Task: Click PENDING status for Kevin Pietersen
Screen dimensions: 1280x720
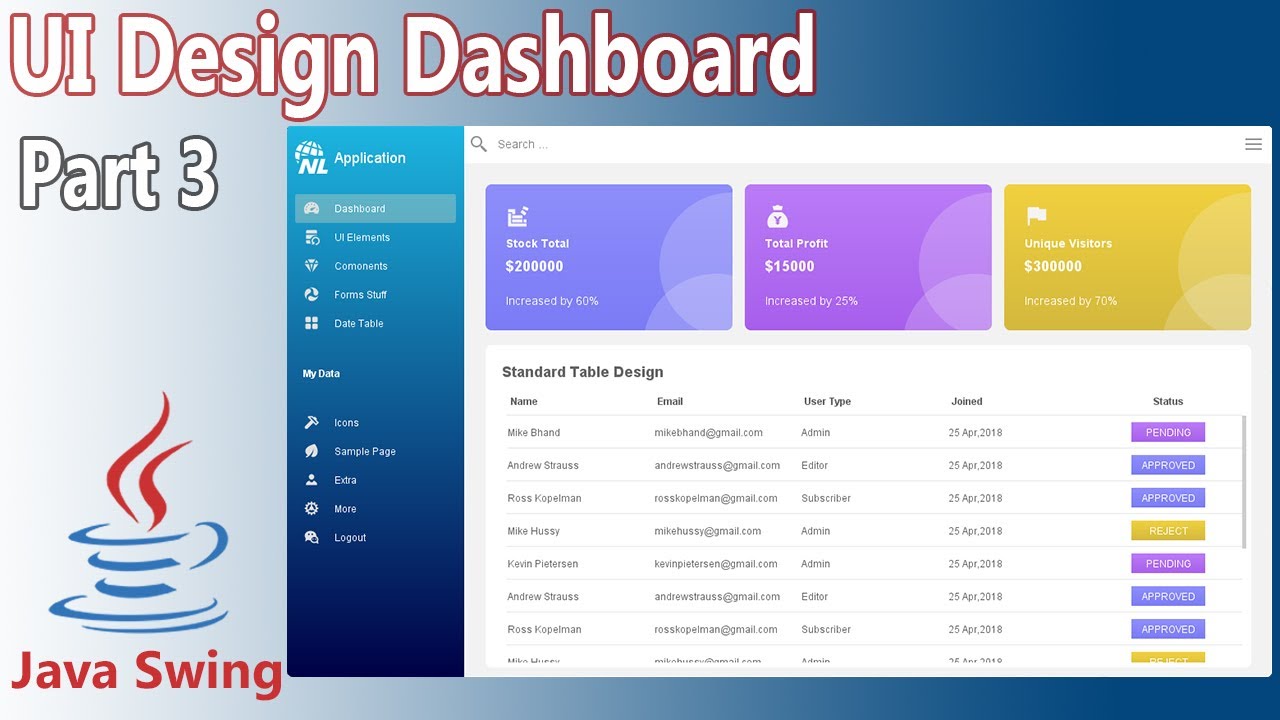Action: pyautogui.click(x=1168, y=563)
